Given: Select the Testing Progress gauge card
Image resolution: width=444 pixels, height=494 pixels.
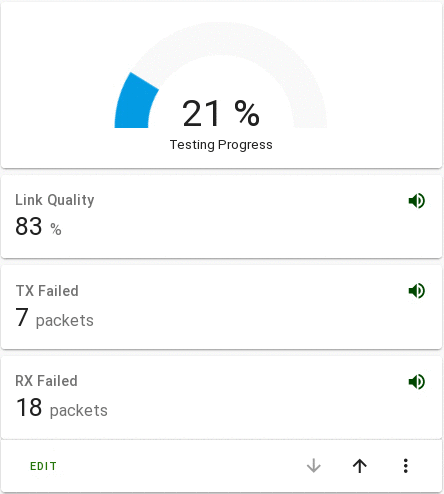Looking at the screenshot, I should [x=221, y=85].
